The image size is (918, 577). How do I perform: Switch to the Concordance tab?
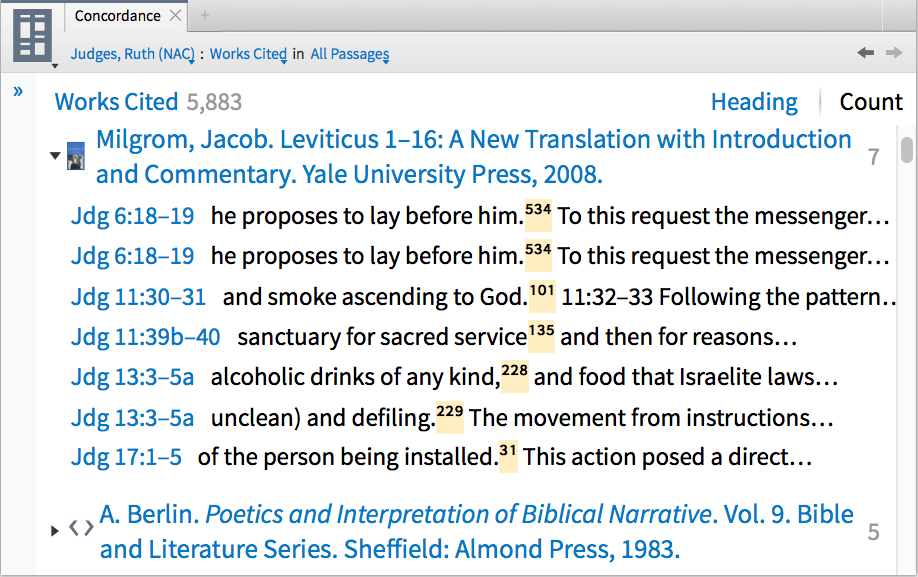coord(117,16)
